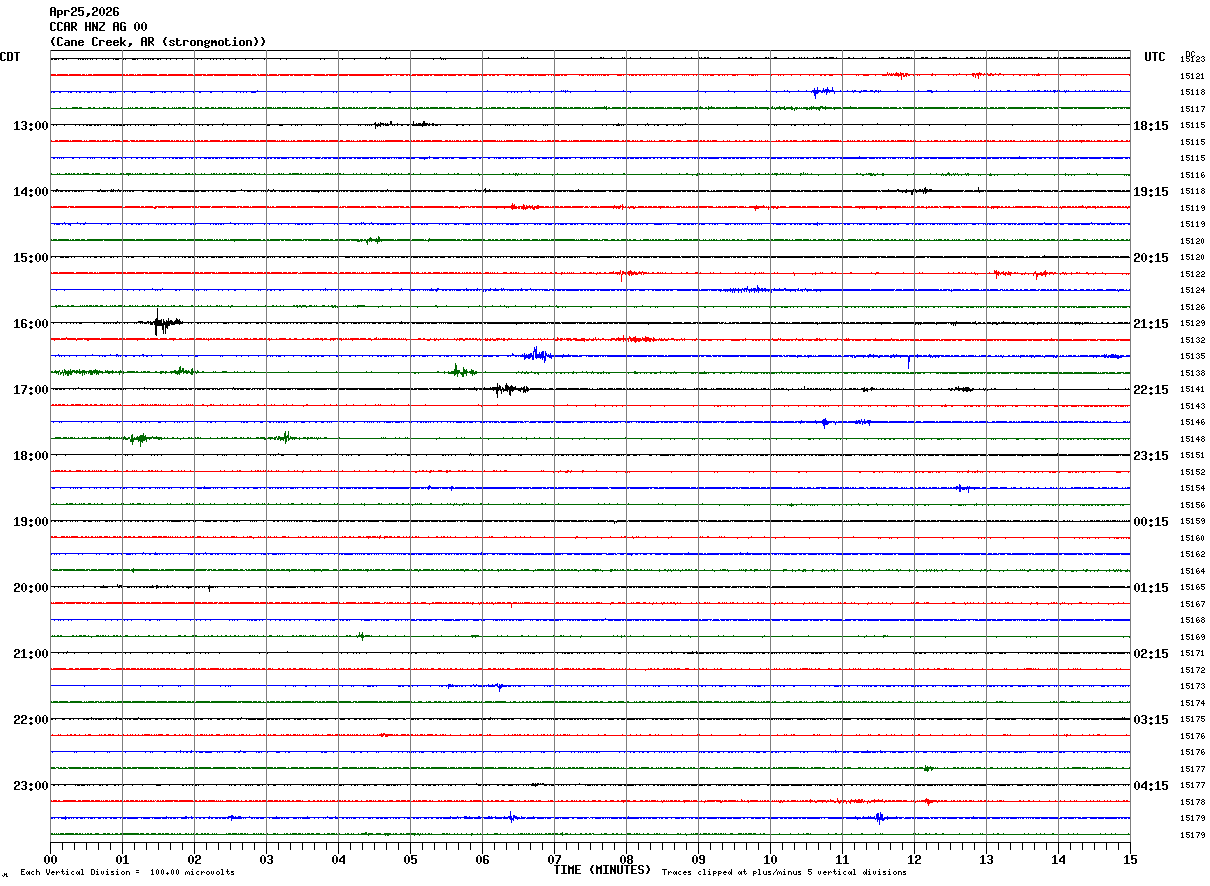Select the 23:00 CDT row label

click(30, 786)
